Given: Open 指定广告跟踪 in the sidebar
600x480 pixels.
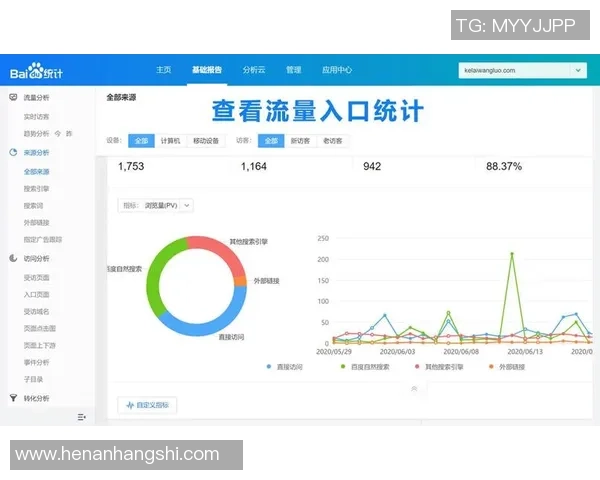Looking at the screenshot, I should coord(43,240).
